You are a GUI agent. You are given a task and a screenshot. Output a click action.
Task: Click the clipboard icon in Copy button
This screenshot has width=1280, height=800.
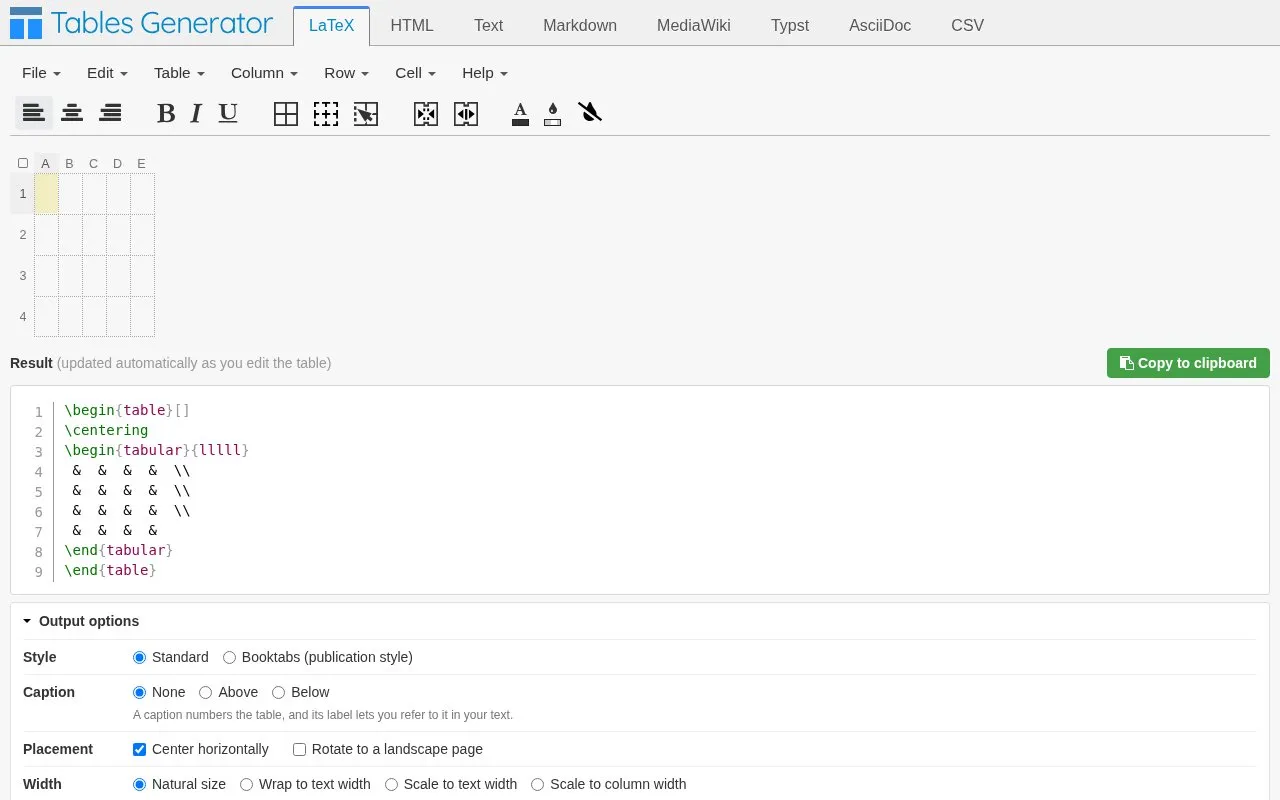coord(1126,363)
